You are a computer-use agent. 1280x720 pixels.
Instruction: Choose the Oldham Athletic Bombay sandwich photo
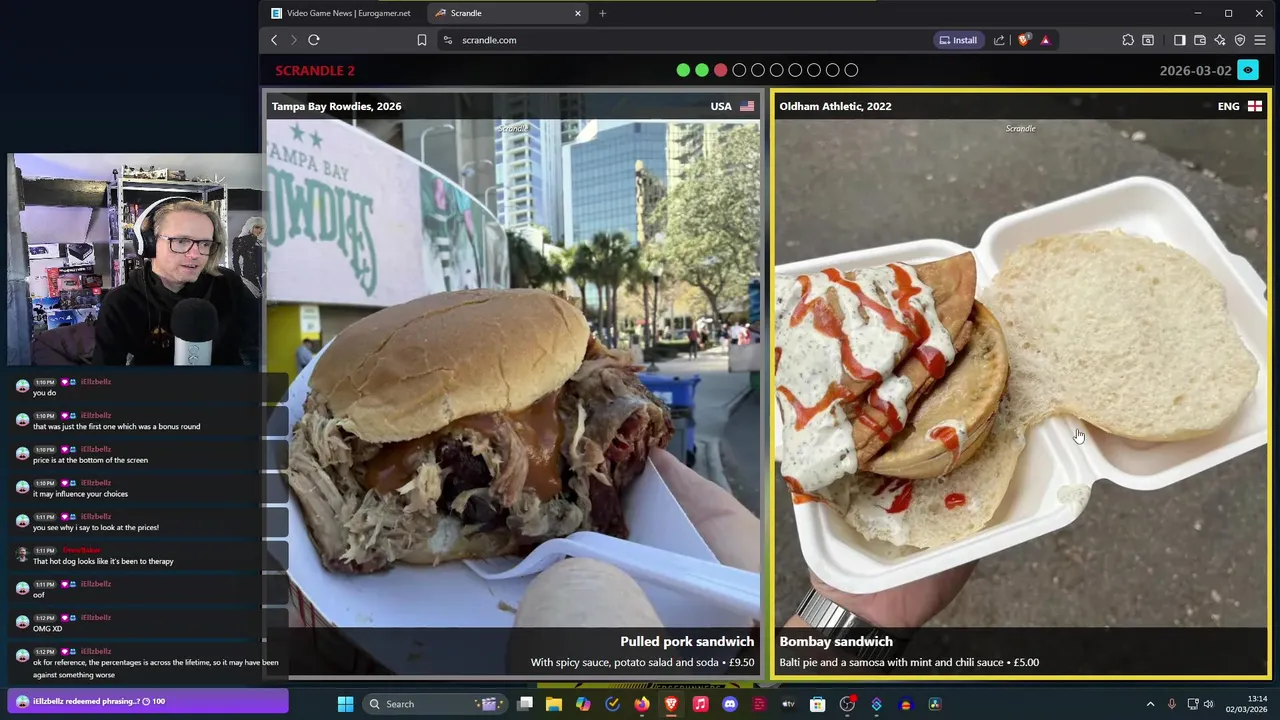pyautogui.click(x=1020, y=372)
